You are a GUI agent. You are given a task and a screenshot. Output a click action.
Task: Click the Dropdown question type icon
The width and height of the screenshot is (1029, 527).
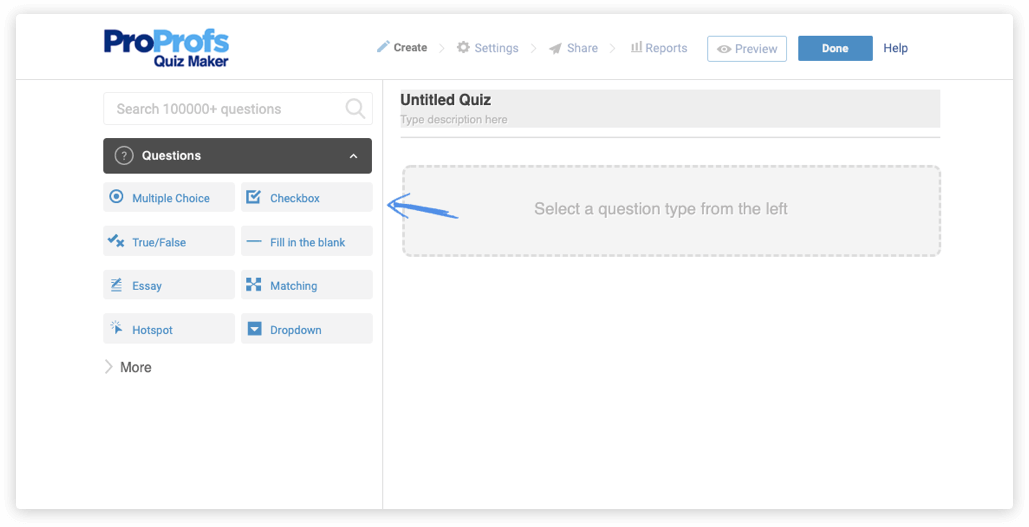[x=254, y=329]
